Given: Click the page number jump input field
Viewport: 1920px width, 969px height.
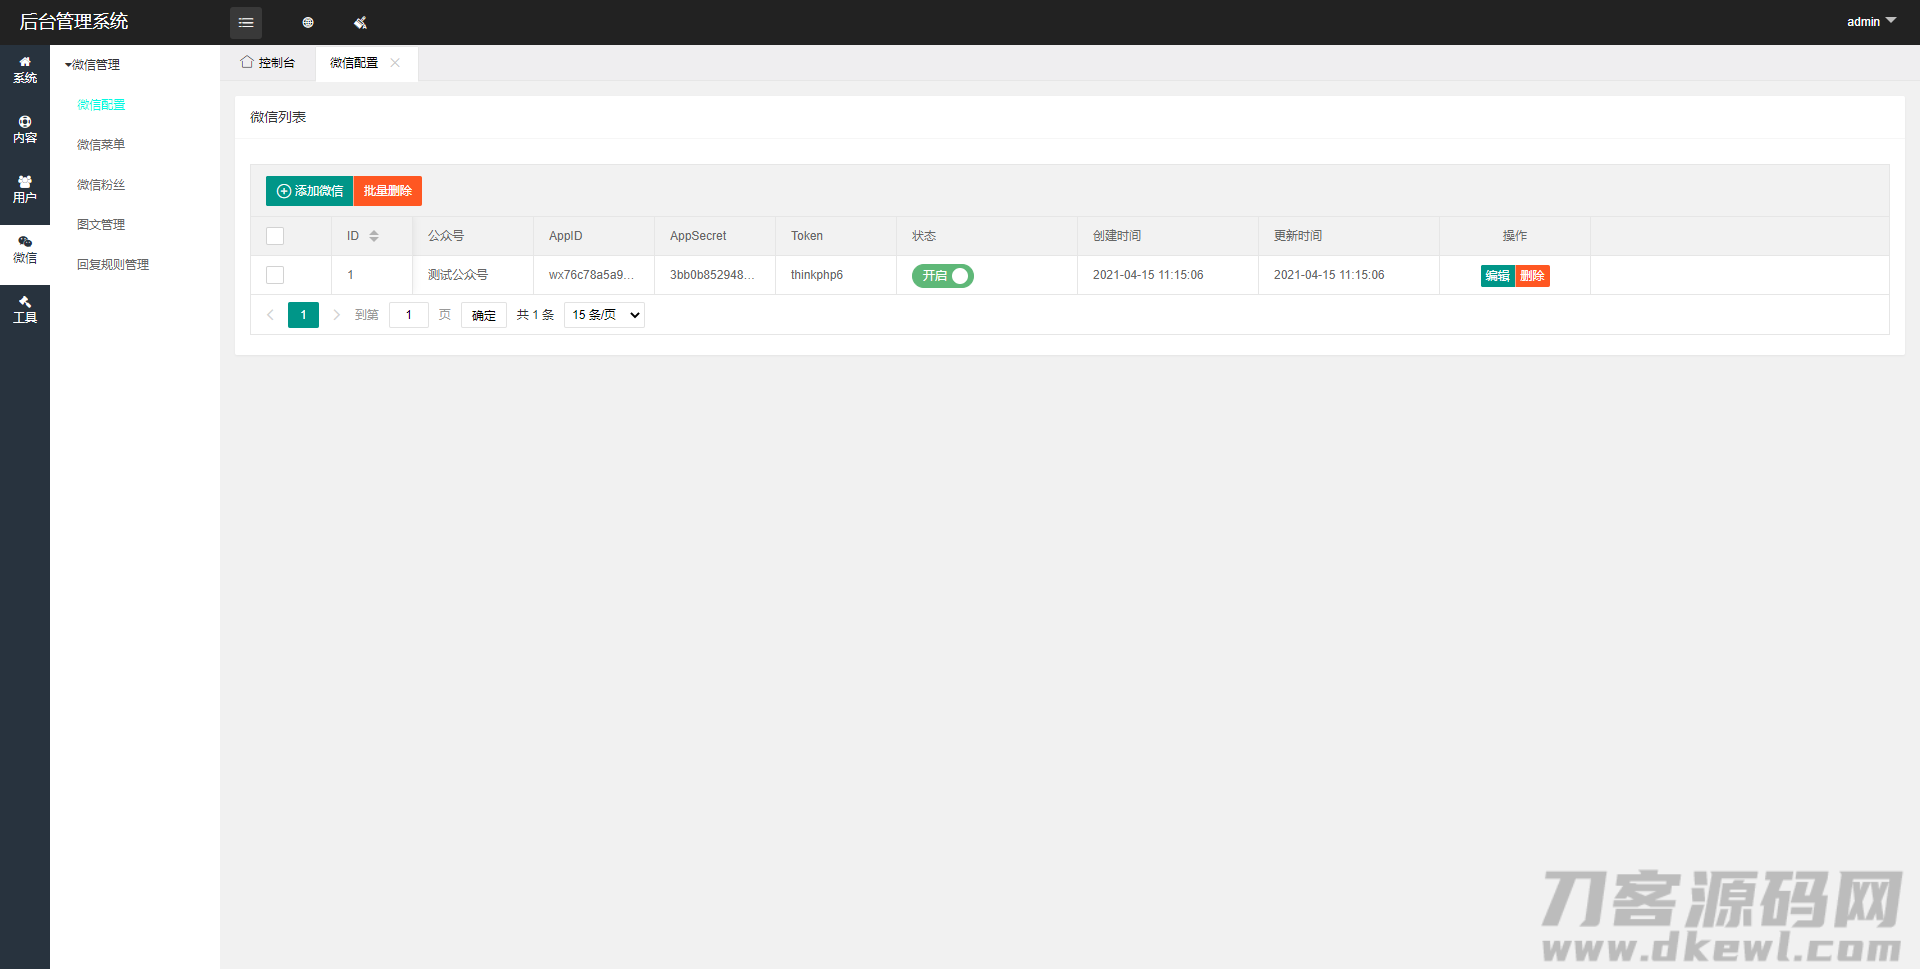Looking at the screenshot, I should pyautogui.click(x=408, y=315).
